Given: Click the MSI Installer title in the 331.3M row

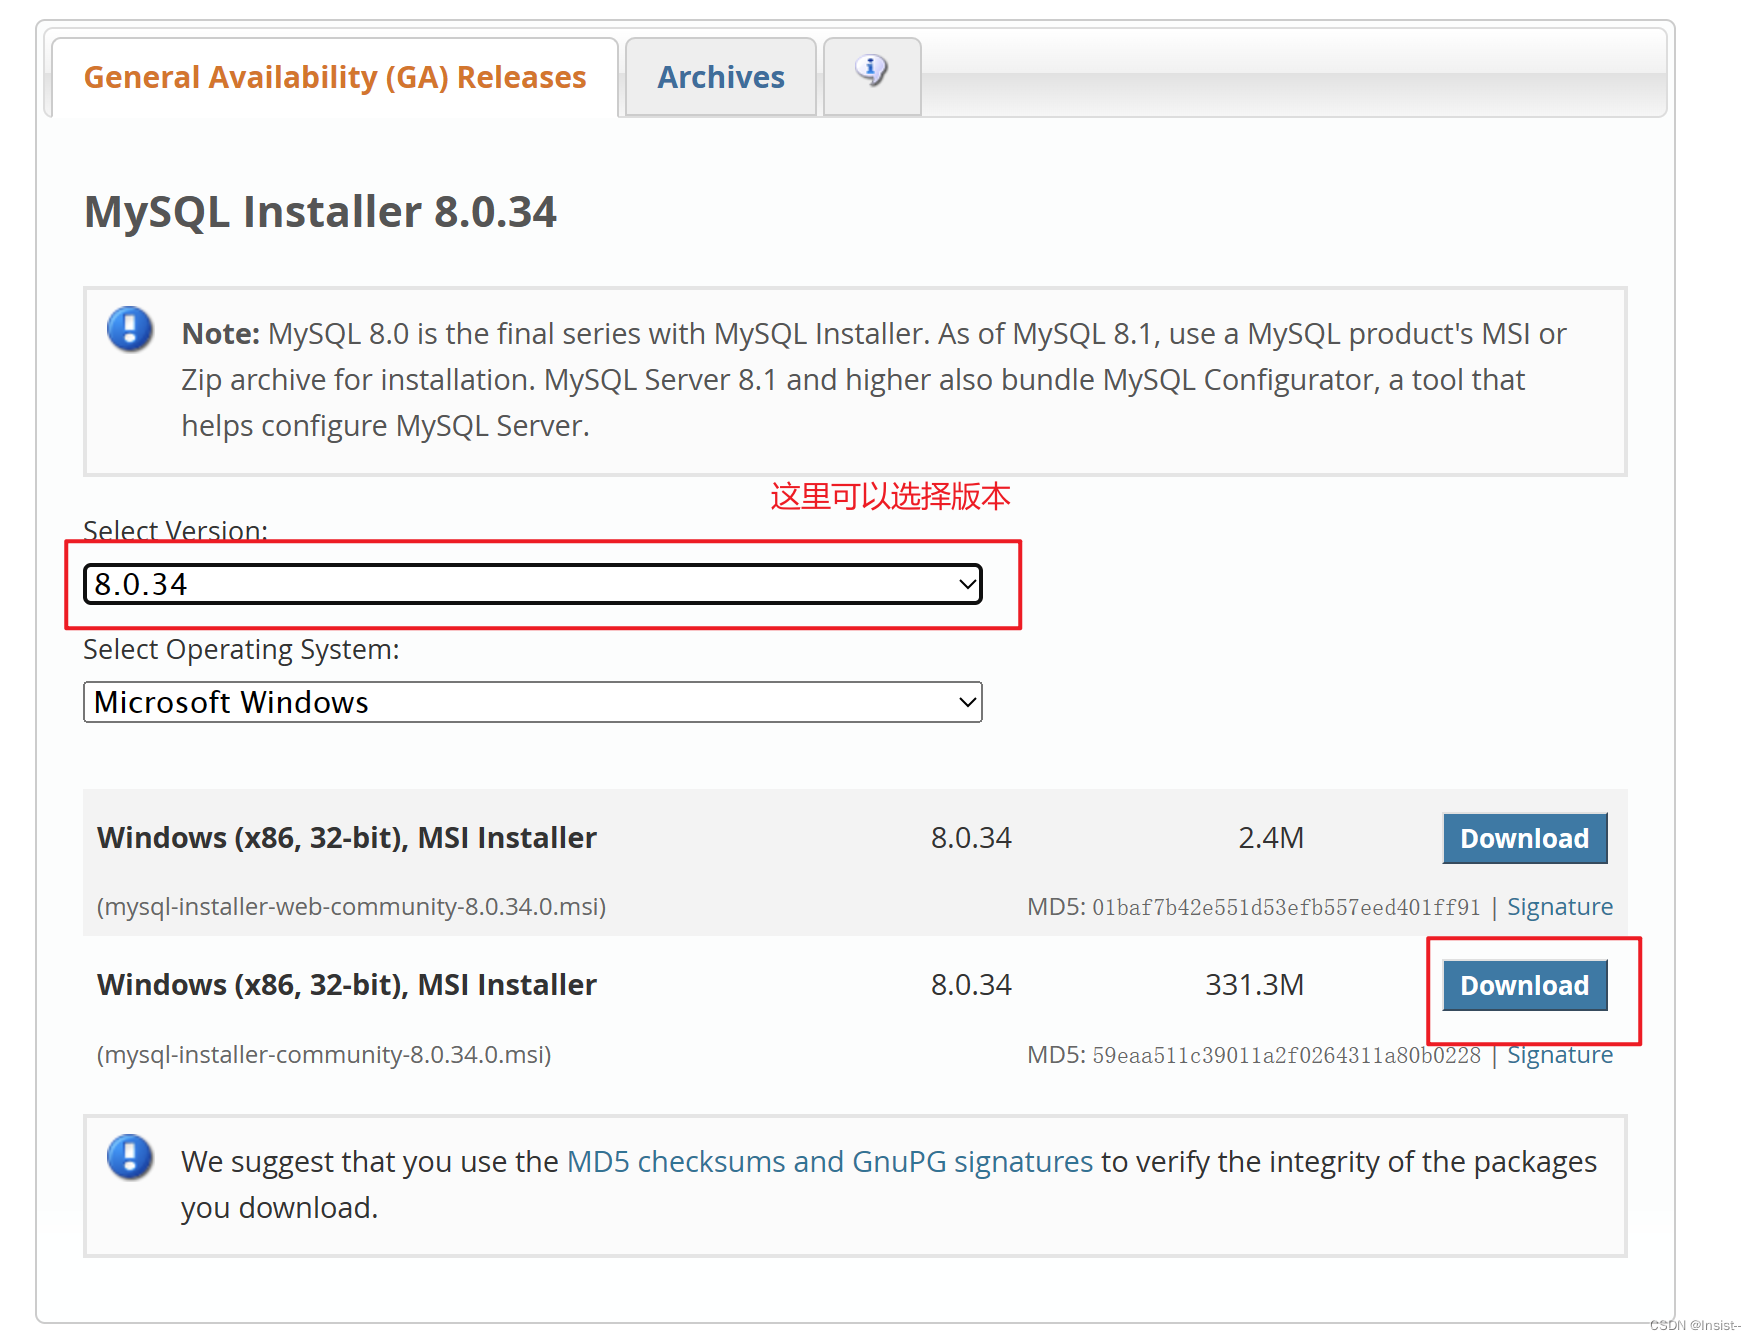Looking at the screenshot, I should click(347, 985).
